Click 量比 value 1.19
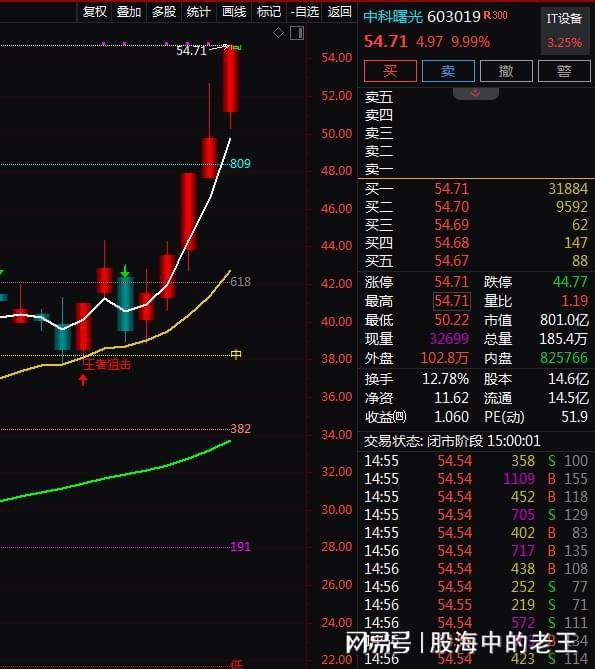The width and height of the screenshot is (595, 669). 575,301
